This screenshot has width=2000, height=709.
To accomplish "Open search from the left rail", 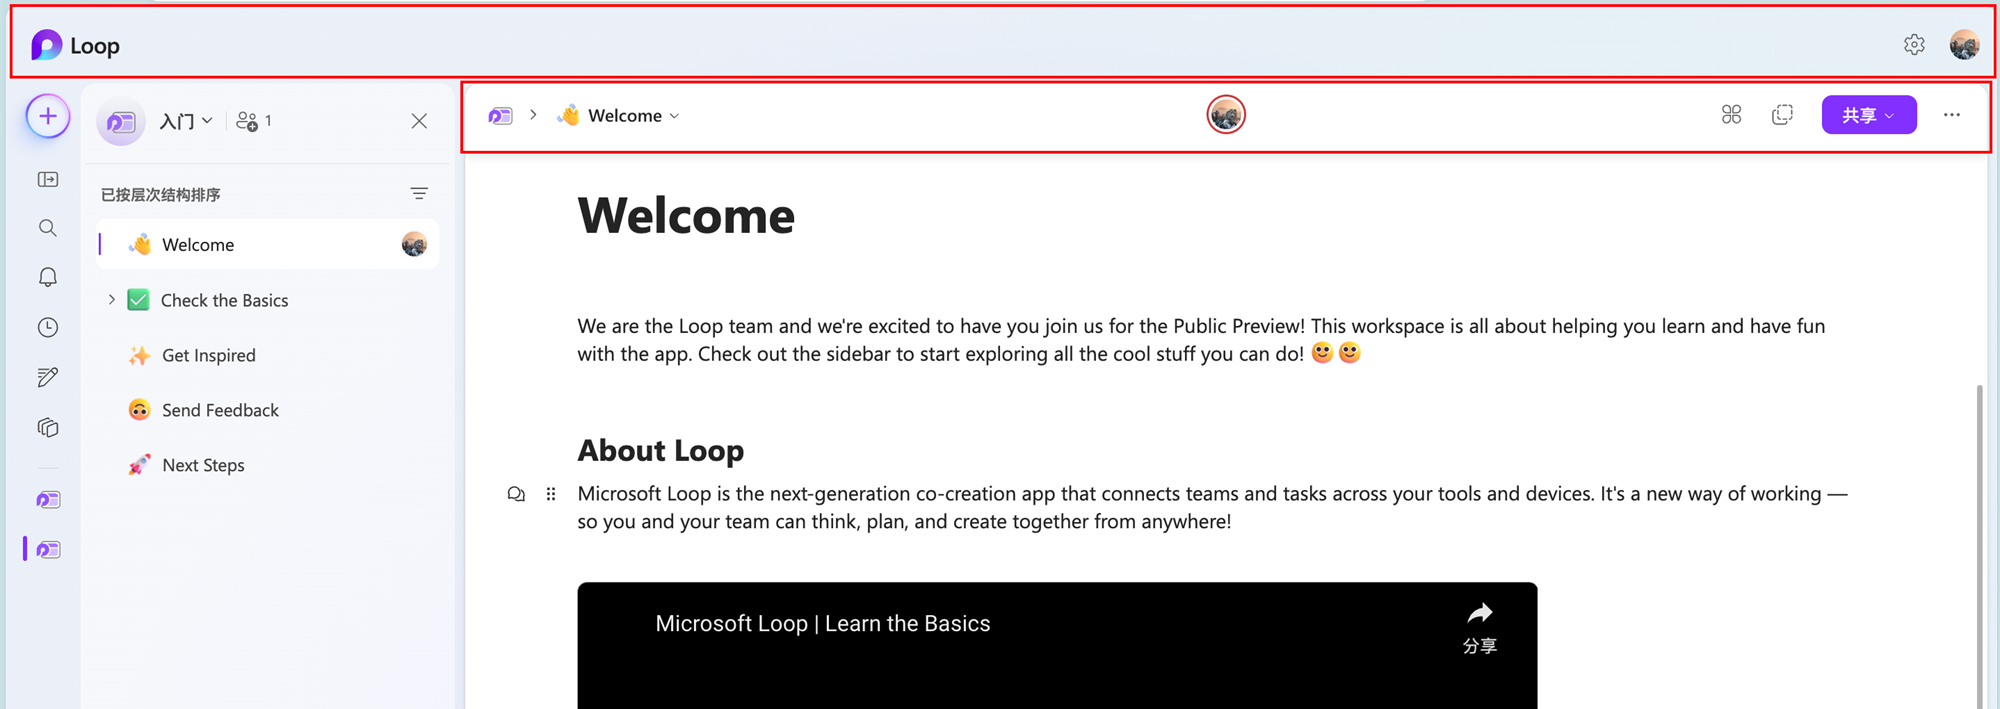I will click(48, 228).
